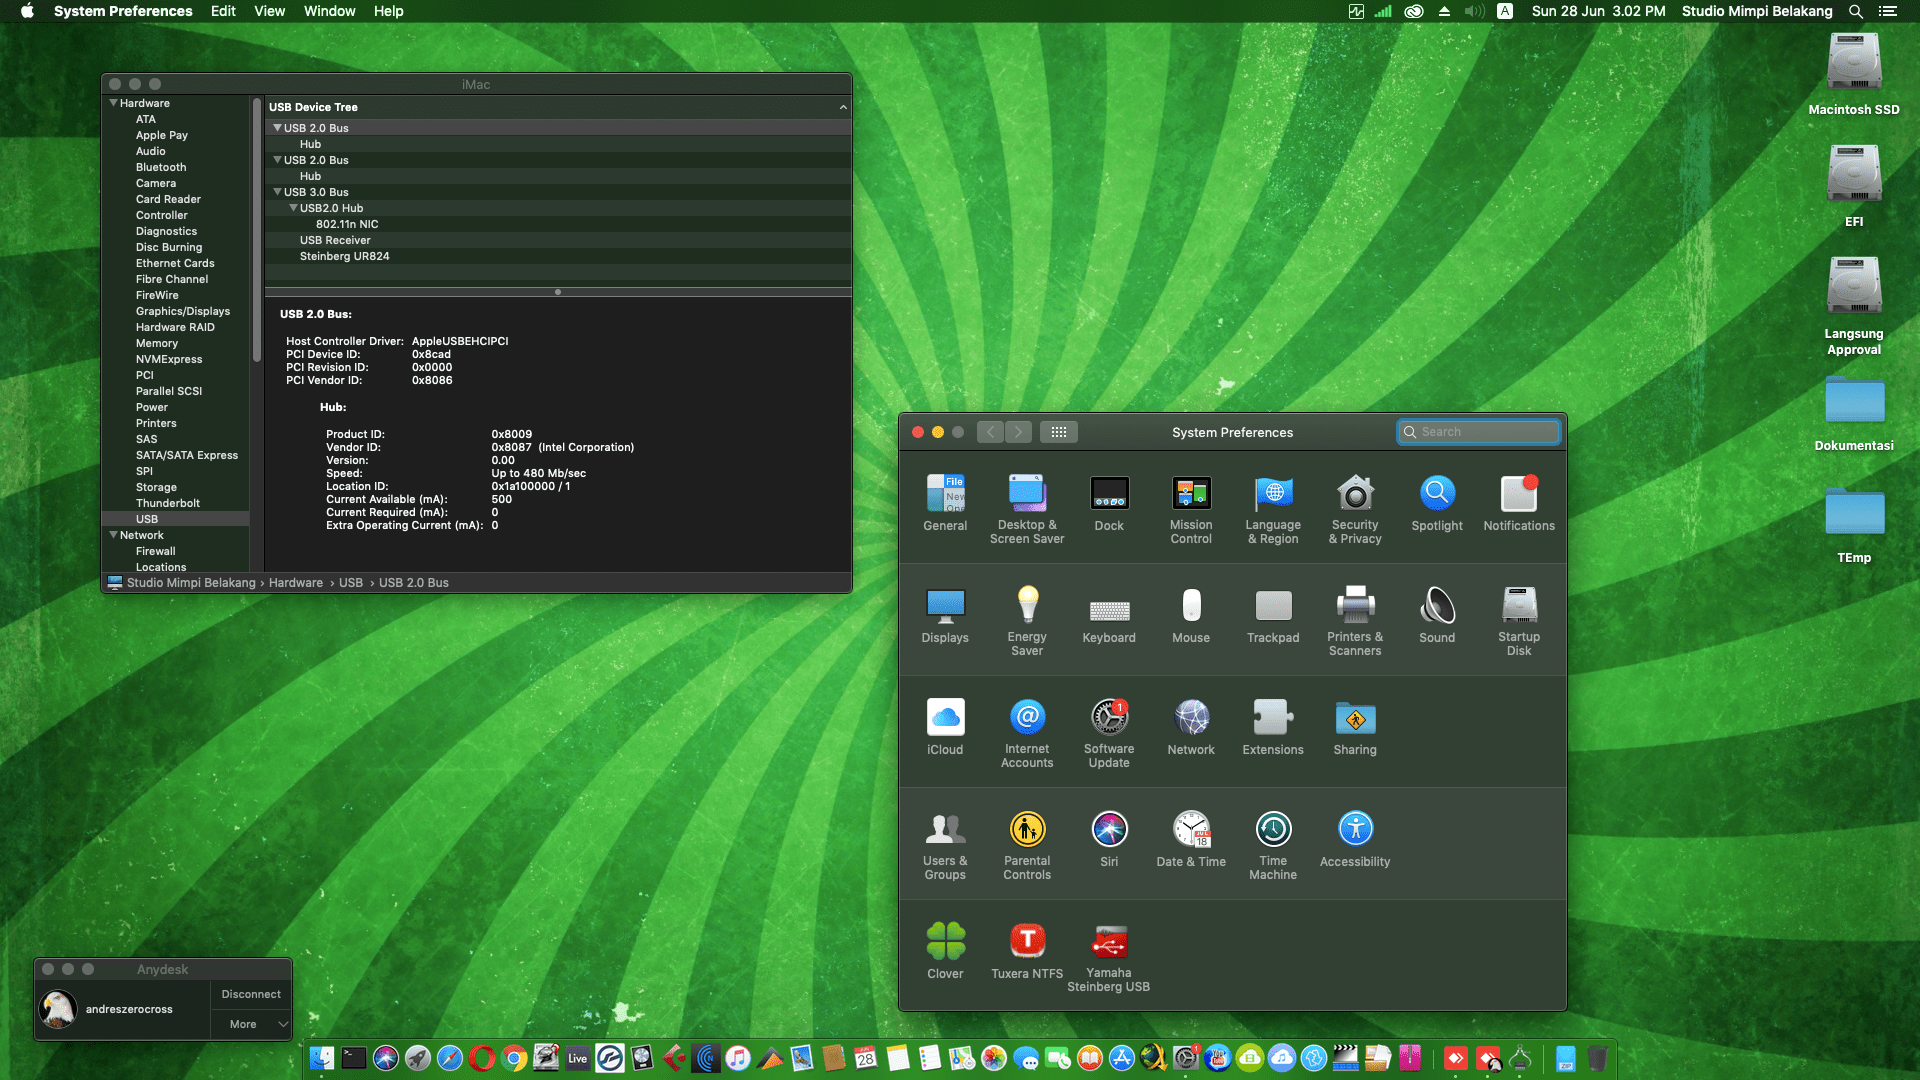Open Software Update preferences

(x=1109, y=733)
